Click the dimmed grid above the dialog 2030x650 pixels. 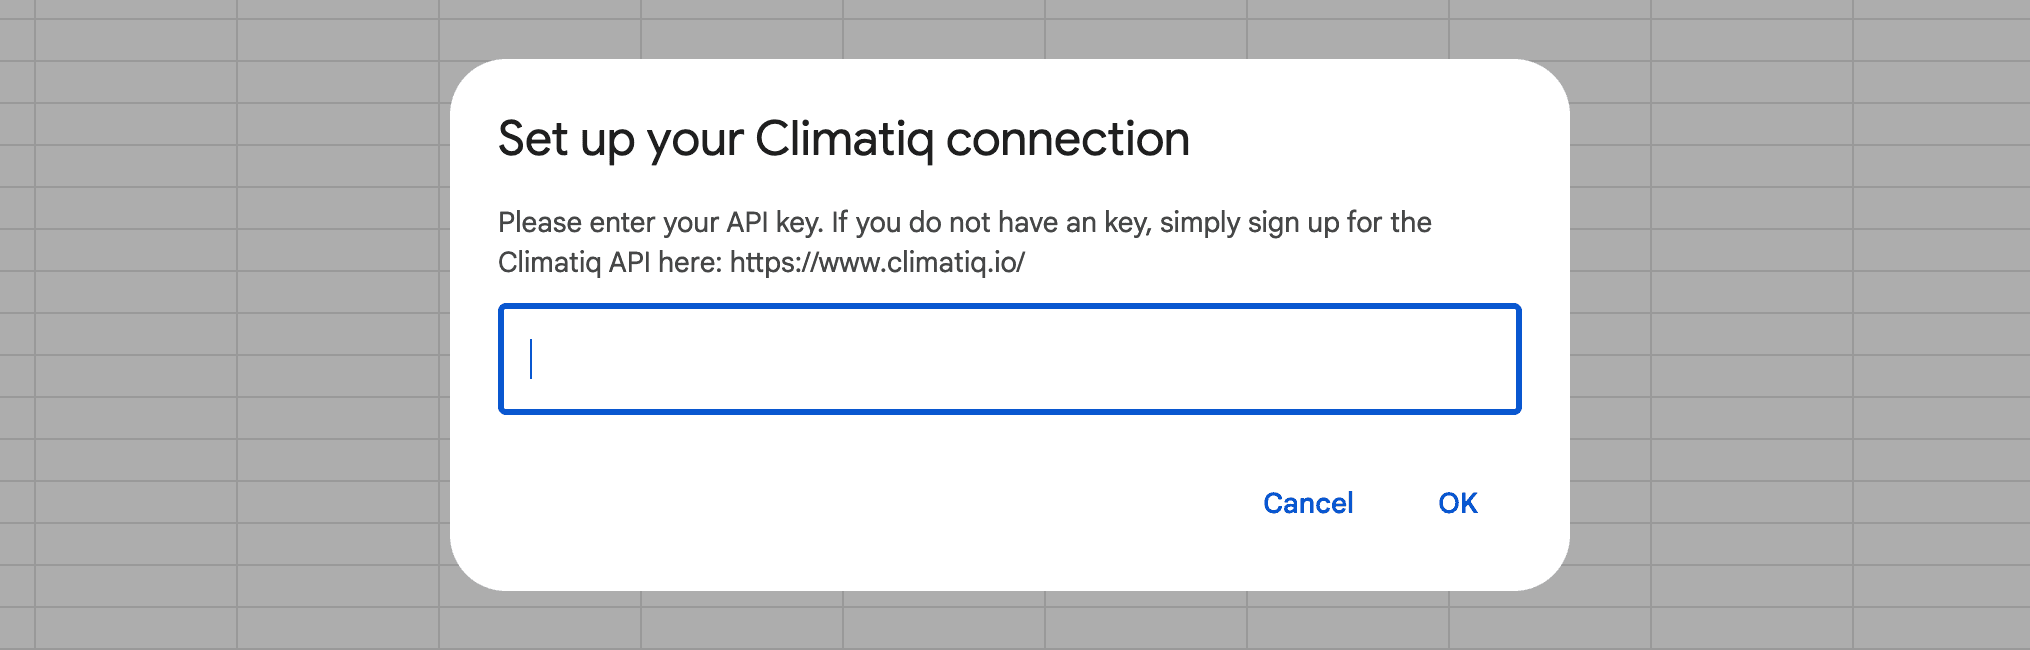[1010, 28]
